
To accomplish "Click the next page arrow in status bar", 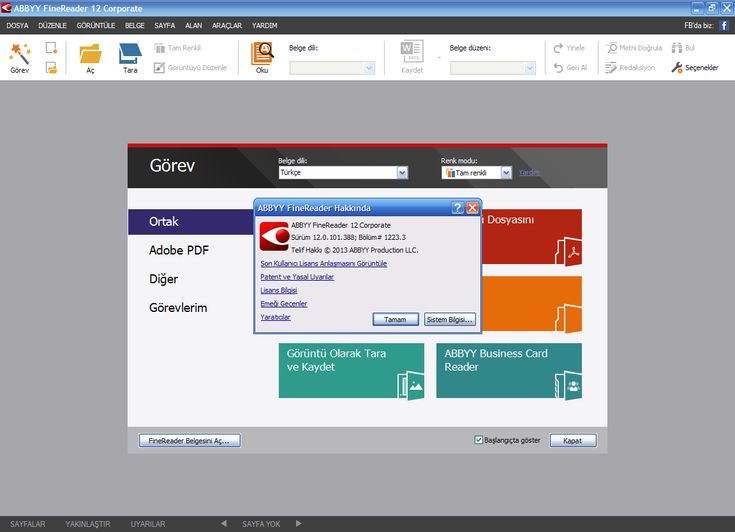I will (299, 524).
